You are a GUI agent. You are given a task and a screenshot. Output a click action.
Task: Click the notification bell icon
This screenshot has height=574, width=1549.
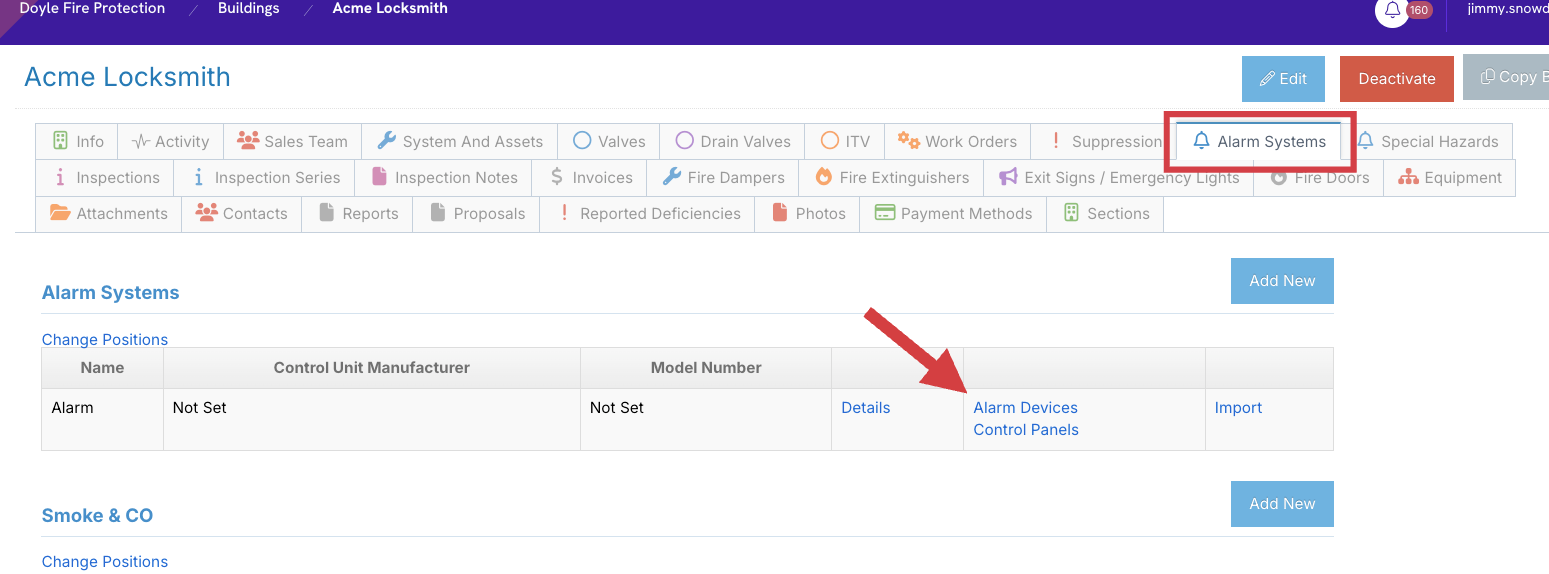(1392, 10)
